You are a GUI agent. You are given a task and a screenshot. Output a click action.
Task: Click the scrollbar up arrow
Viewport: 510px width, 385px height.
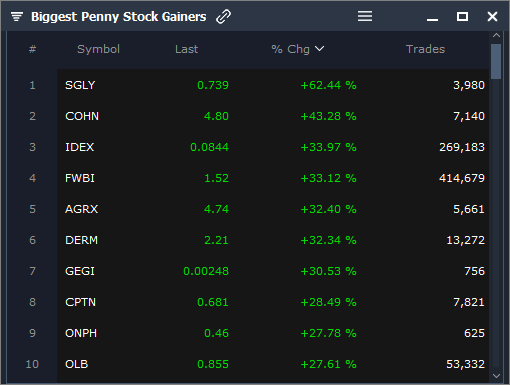point(496,35)
